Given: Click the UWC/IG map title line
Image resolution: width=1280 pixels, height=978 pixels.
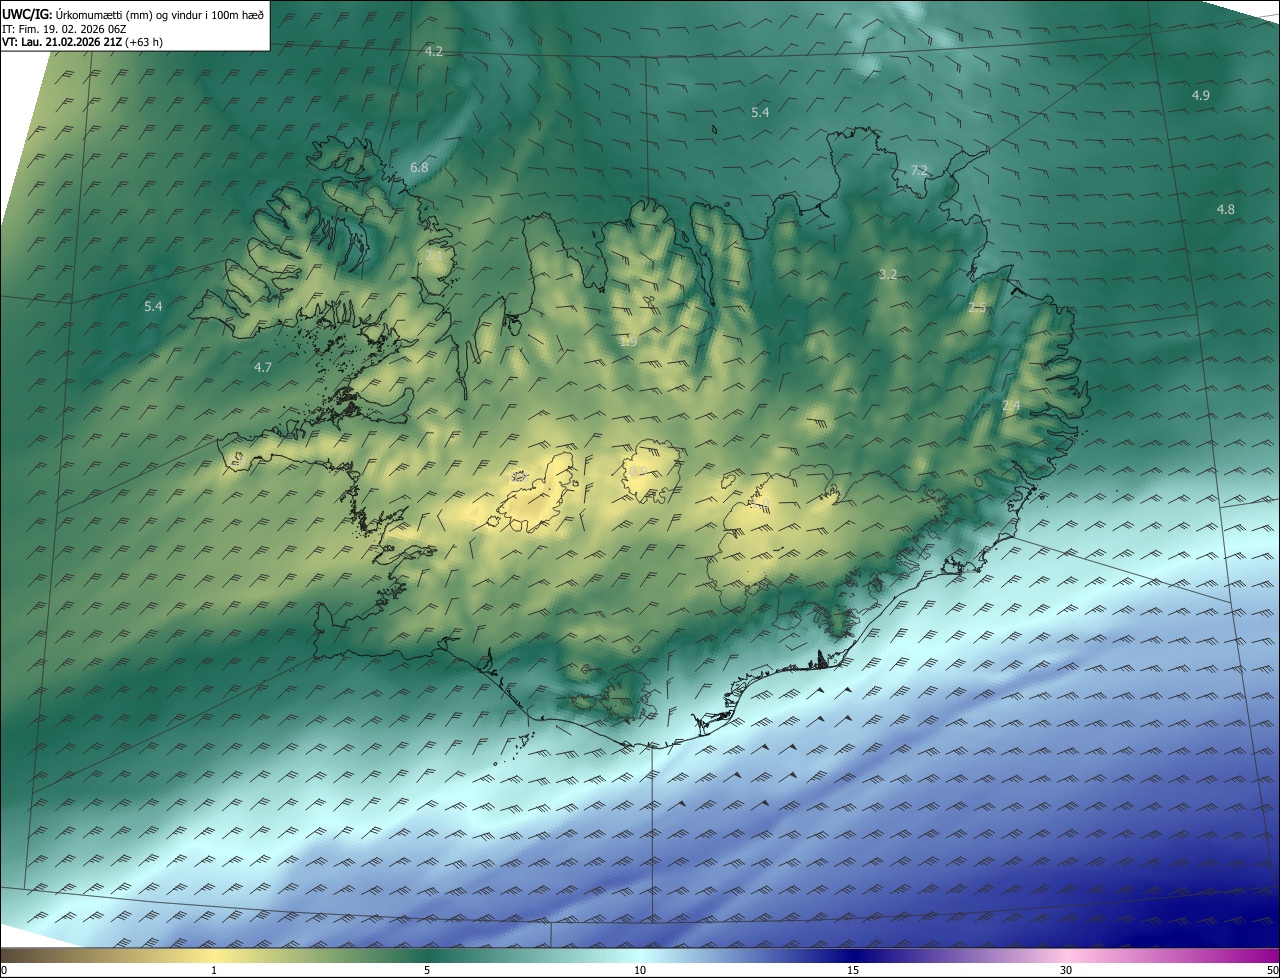Looking at the screenshot, I should pyautogui.click(x=133, y=14).
